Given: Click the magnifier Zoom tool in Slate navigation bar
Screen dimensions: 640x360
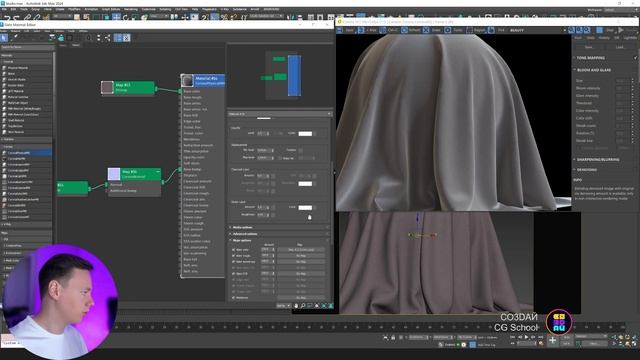Looking at the screenshot, I should 303,306.
